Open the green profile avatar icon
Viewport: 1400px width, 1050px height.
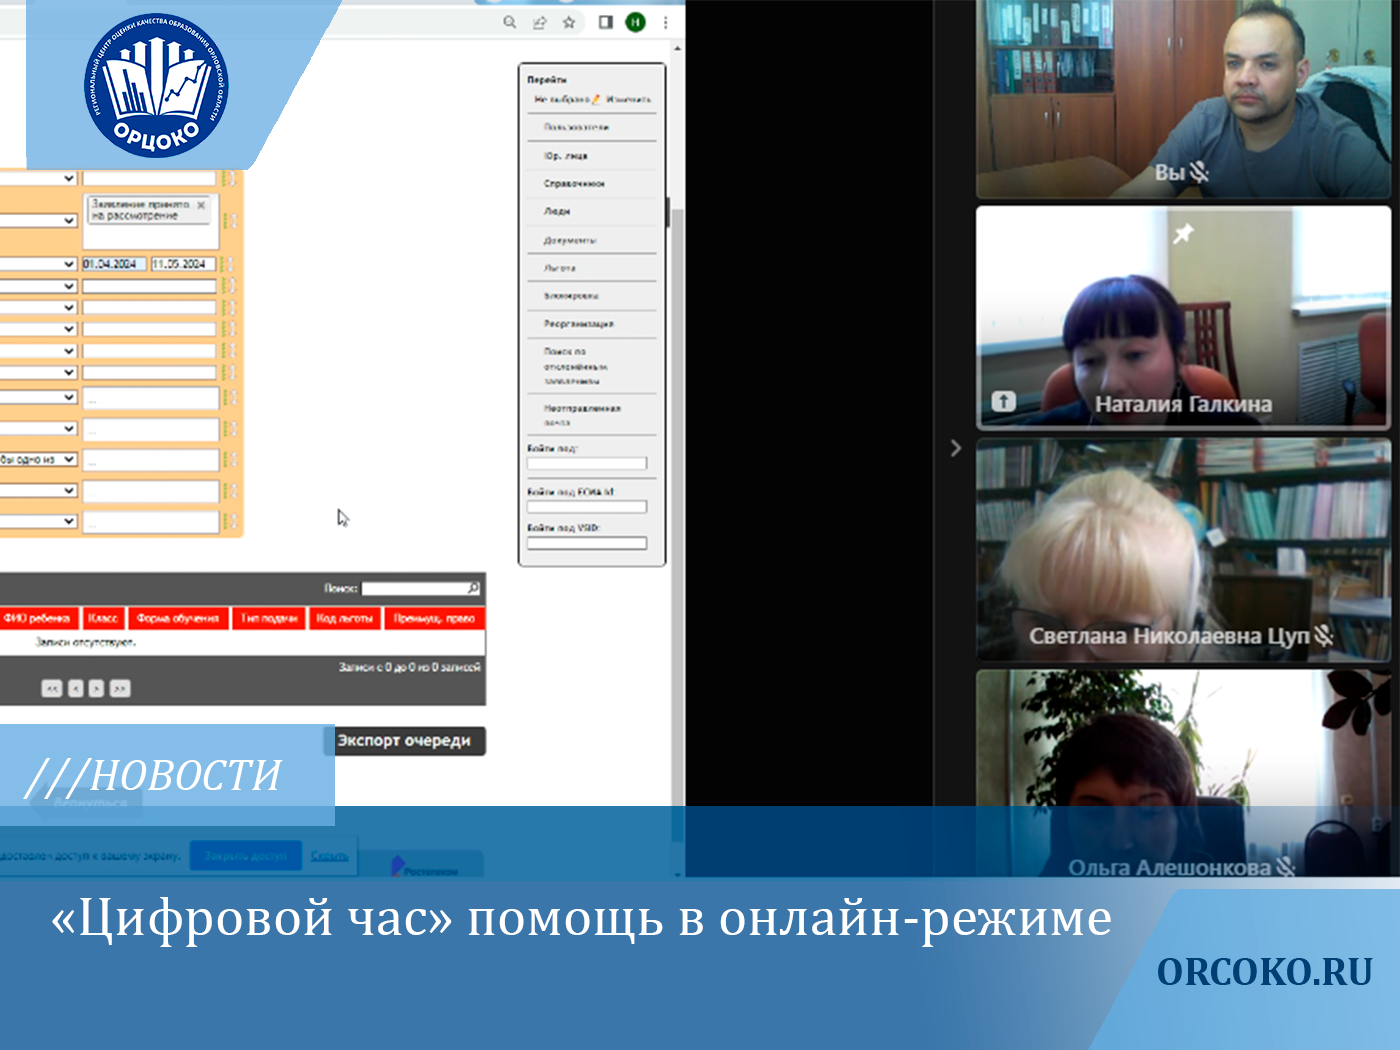635,22
